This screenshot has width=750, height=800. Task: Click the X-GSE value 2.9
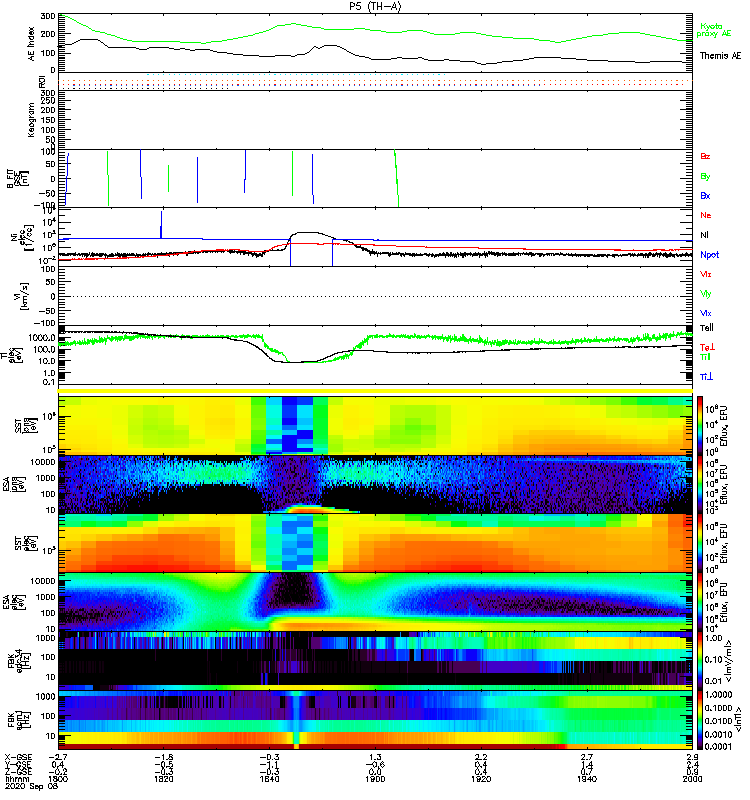[692, 758]
